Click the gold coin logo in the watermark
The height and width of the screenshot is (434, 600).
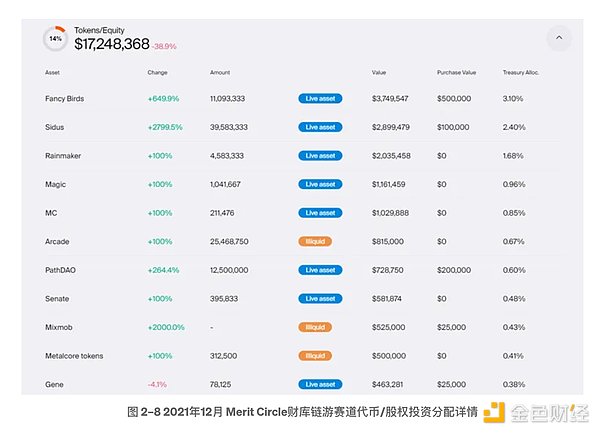tap(493, 413)
